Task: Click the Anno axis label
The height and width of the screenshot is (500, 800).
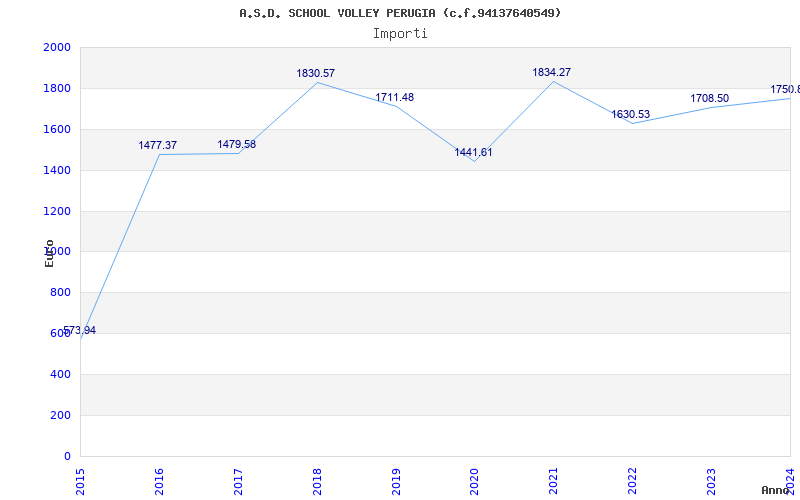Action: coord(774,490)
